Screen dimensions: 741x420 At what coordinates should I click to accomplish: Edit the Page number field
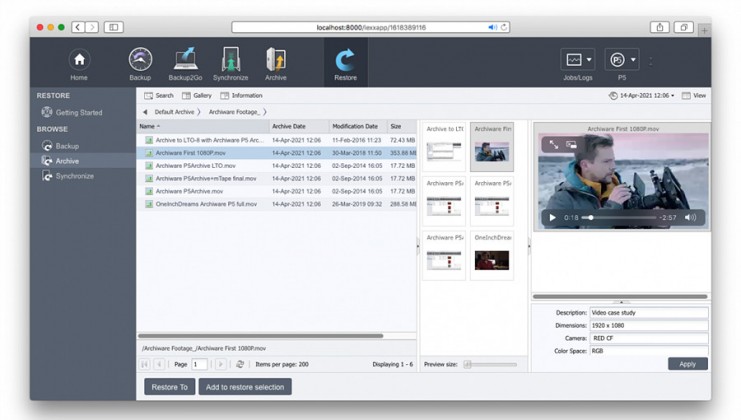pos(199,364)
